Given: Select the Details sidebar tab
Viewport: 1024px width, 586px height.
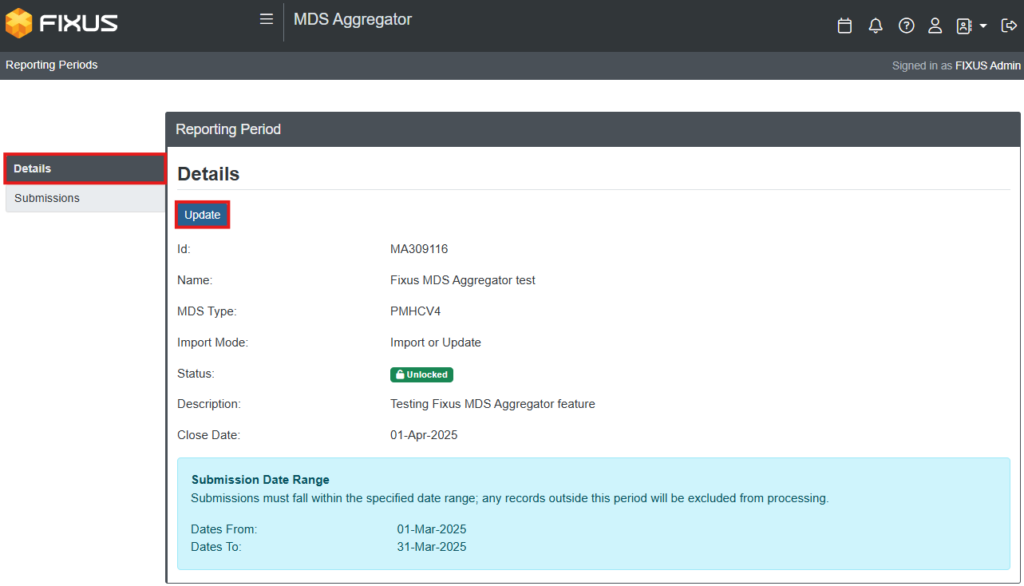Looking at the screenshot, I should tap(85, 169).
